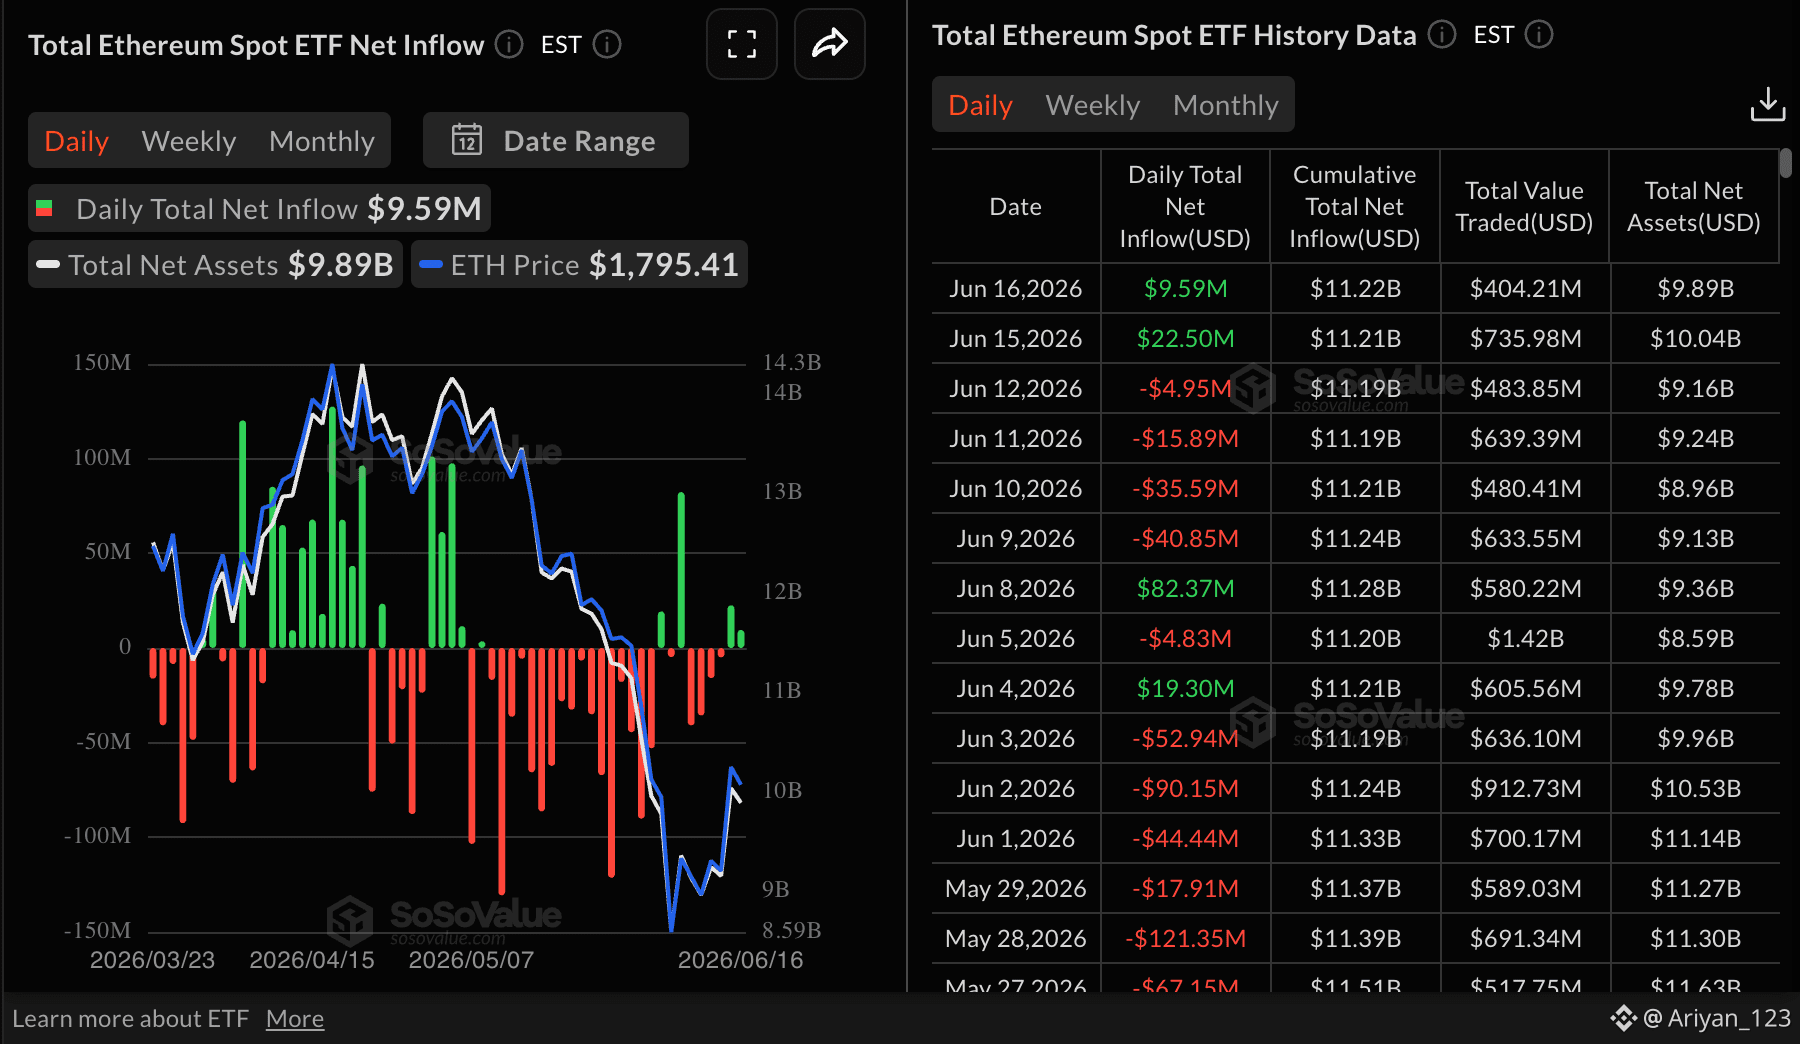Click the @Ariyan_123 author handle
Image resolution: width=1800 pixels, height=1044 pixels.
click(1717, 1018)
